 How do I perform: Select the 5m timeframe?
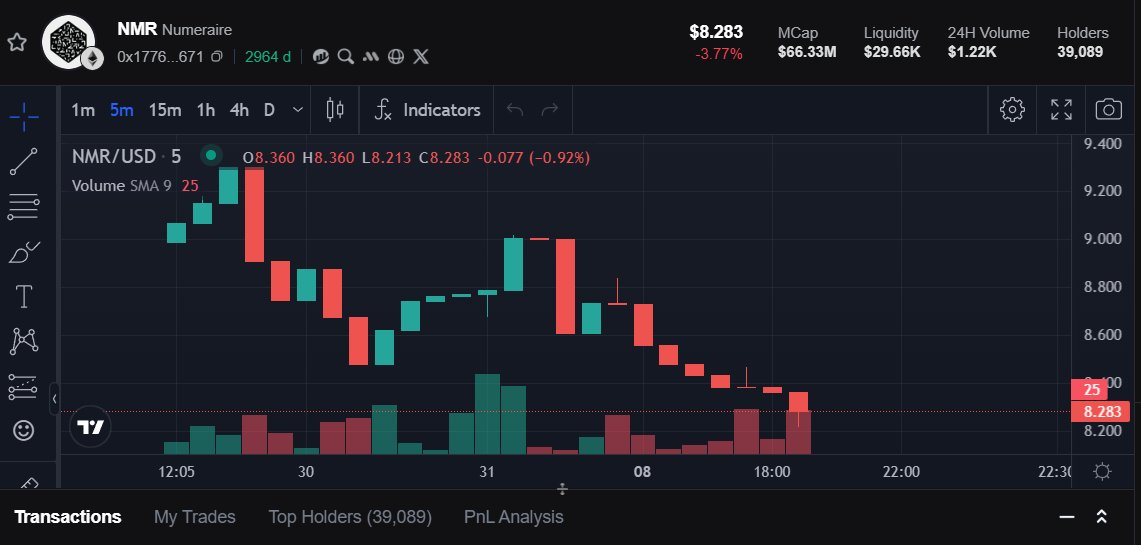[122, 111]
